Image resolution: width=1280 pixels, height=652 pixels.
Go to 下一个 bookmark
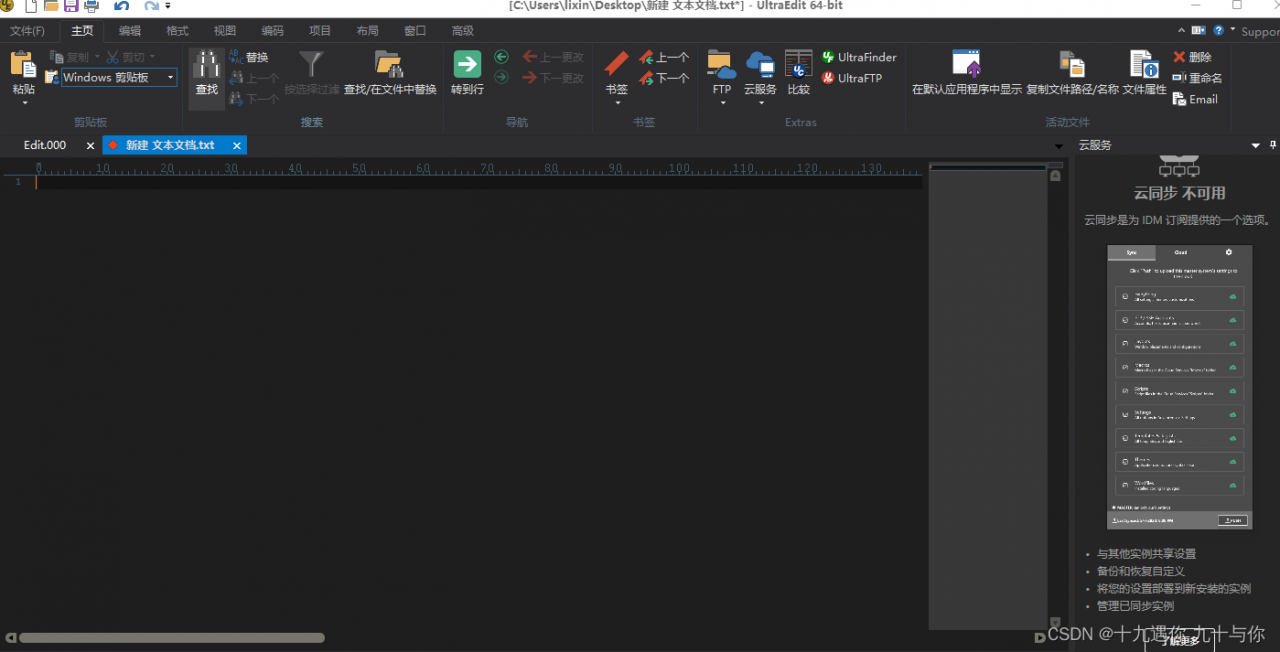(665, 77)
